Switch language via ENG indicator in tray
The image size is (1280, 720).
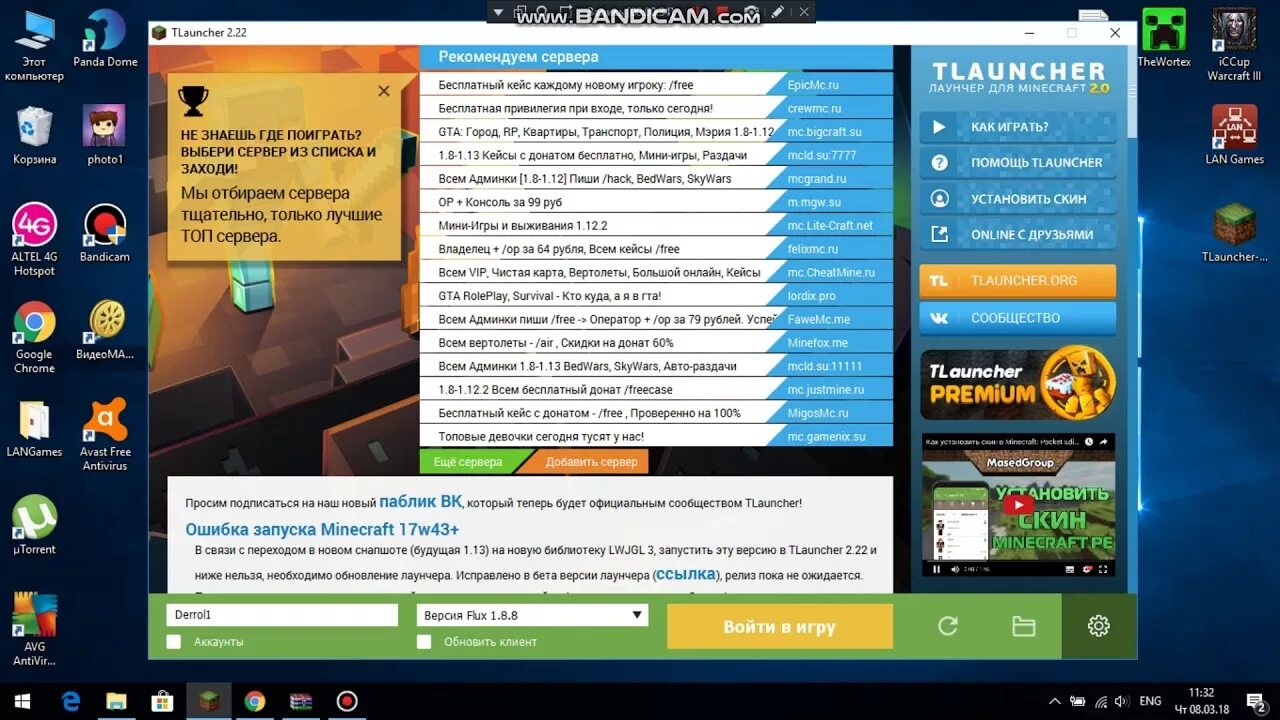(1150, 701)
